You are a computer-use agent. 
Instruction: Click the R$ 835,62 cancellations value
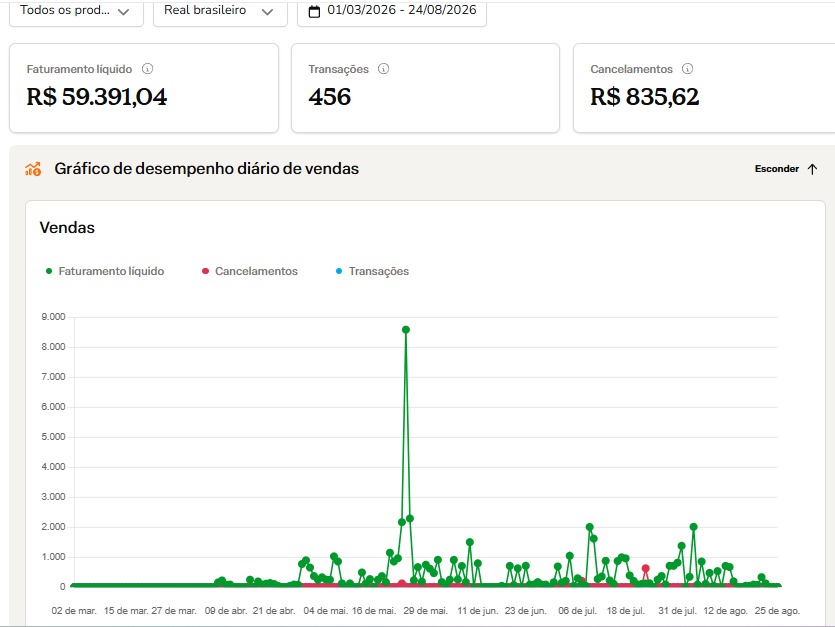point(644,97)
